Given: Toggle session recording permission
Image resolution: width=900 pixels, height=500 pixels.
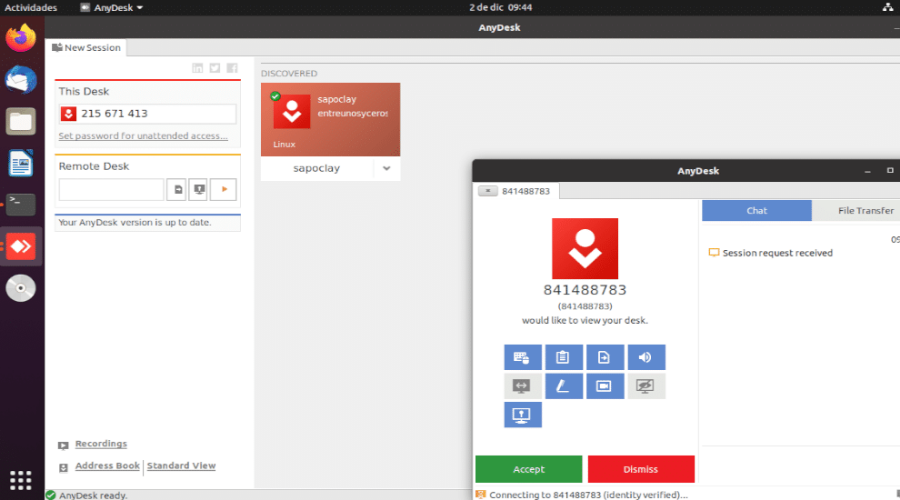Looking at the screenshot, I should pyautogui.click(x=605, y=386).
